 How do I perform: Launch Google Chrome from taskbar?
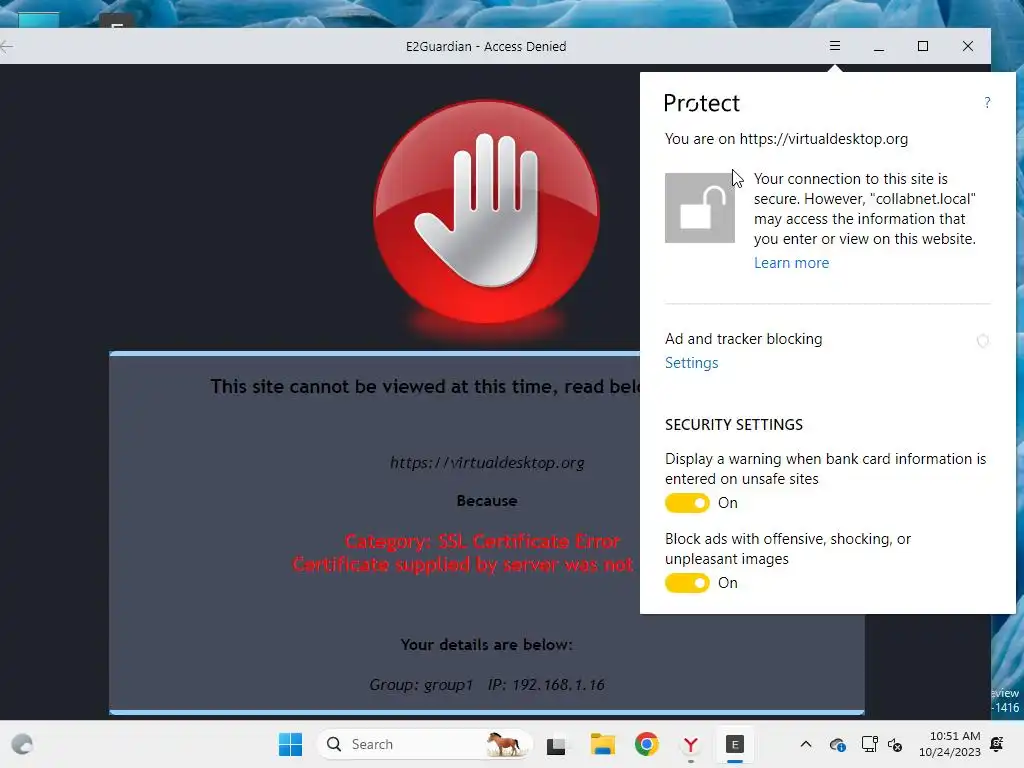(x=647, y=744)
